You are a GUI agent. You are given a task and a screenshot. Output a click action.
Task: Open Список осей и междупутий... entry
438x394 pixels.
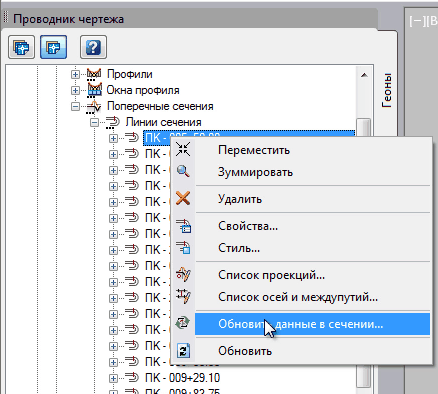point(298,297)
